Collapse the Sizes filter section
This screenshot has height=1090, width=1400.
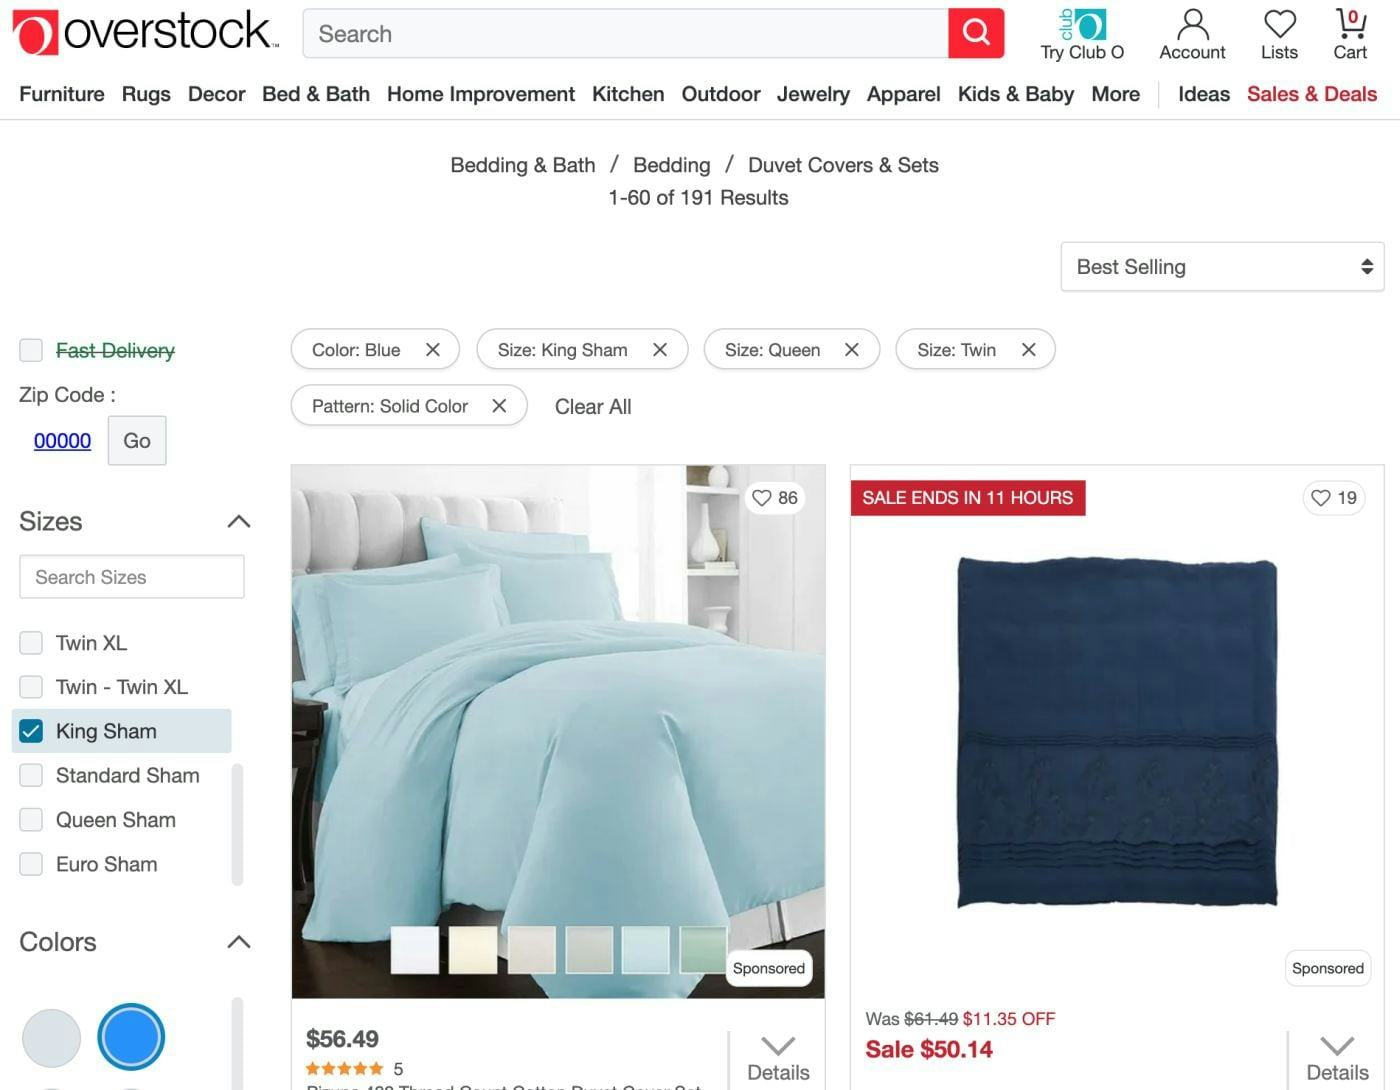pos(238,521)
